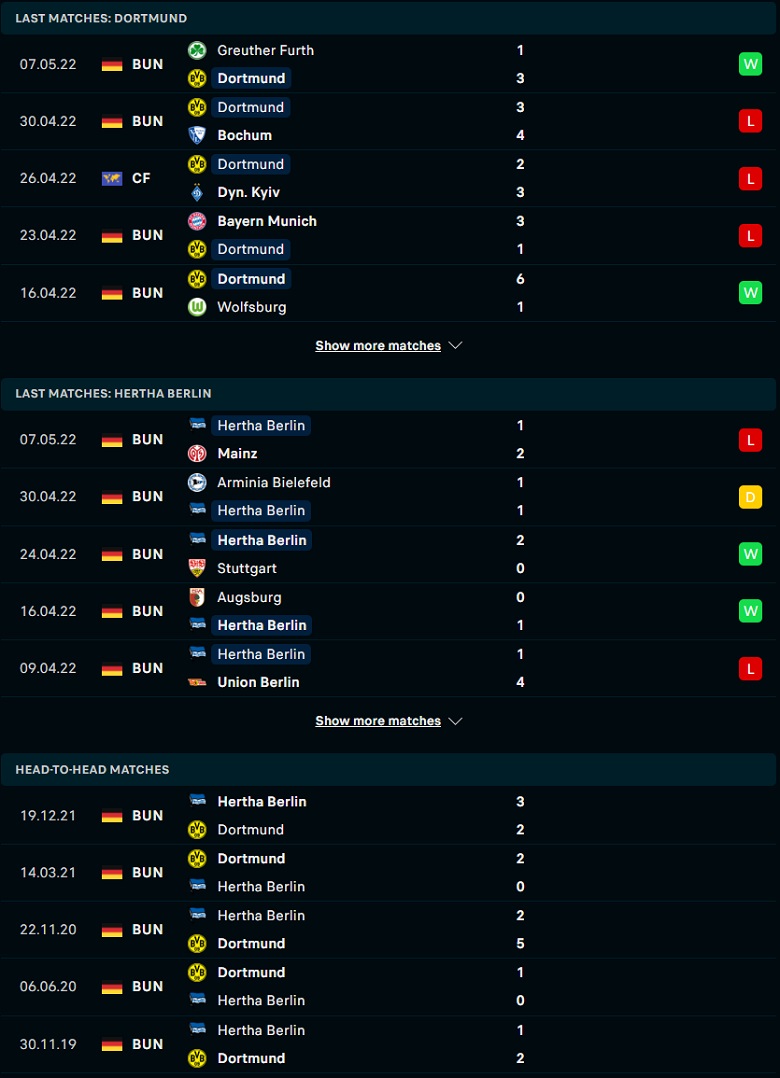Viewport: 780px width, 1078px height.
Task: Click the green W badge for Greuther Furth match
Action: point(750,65)
